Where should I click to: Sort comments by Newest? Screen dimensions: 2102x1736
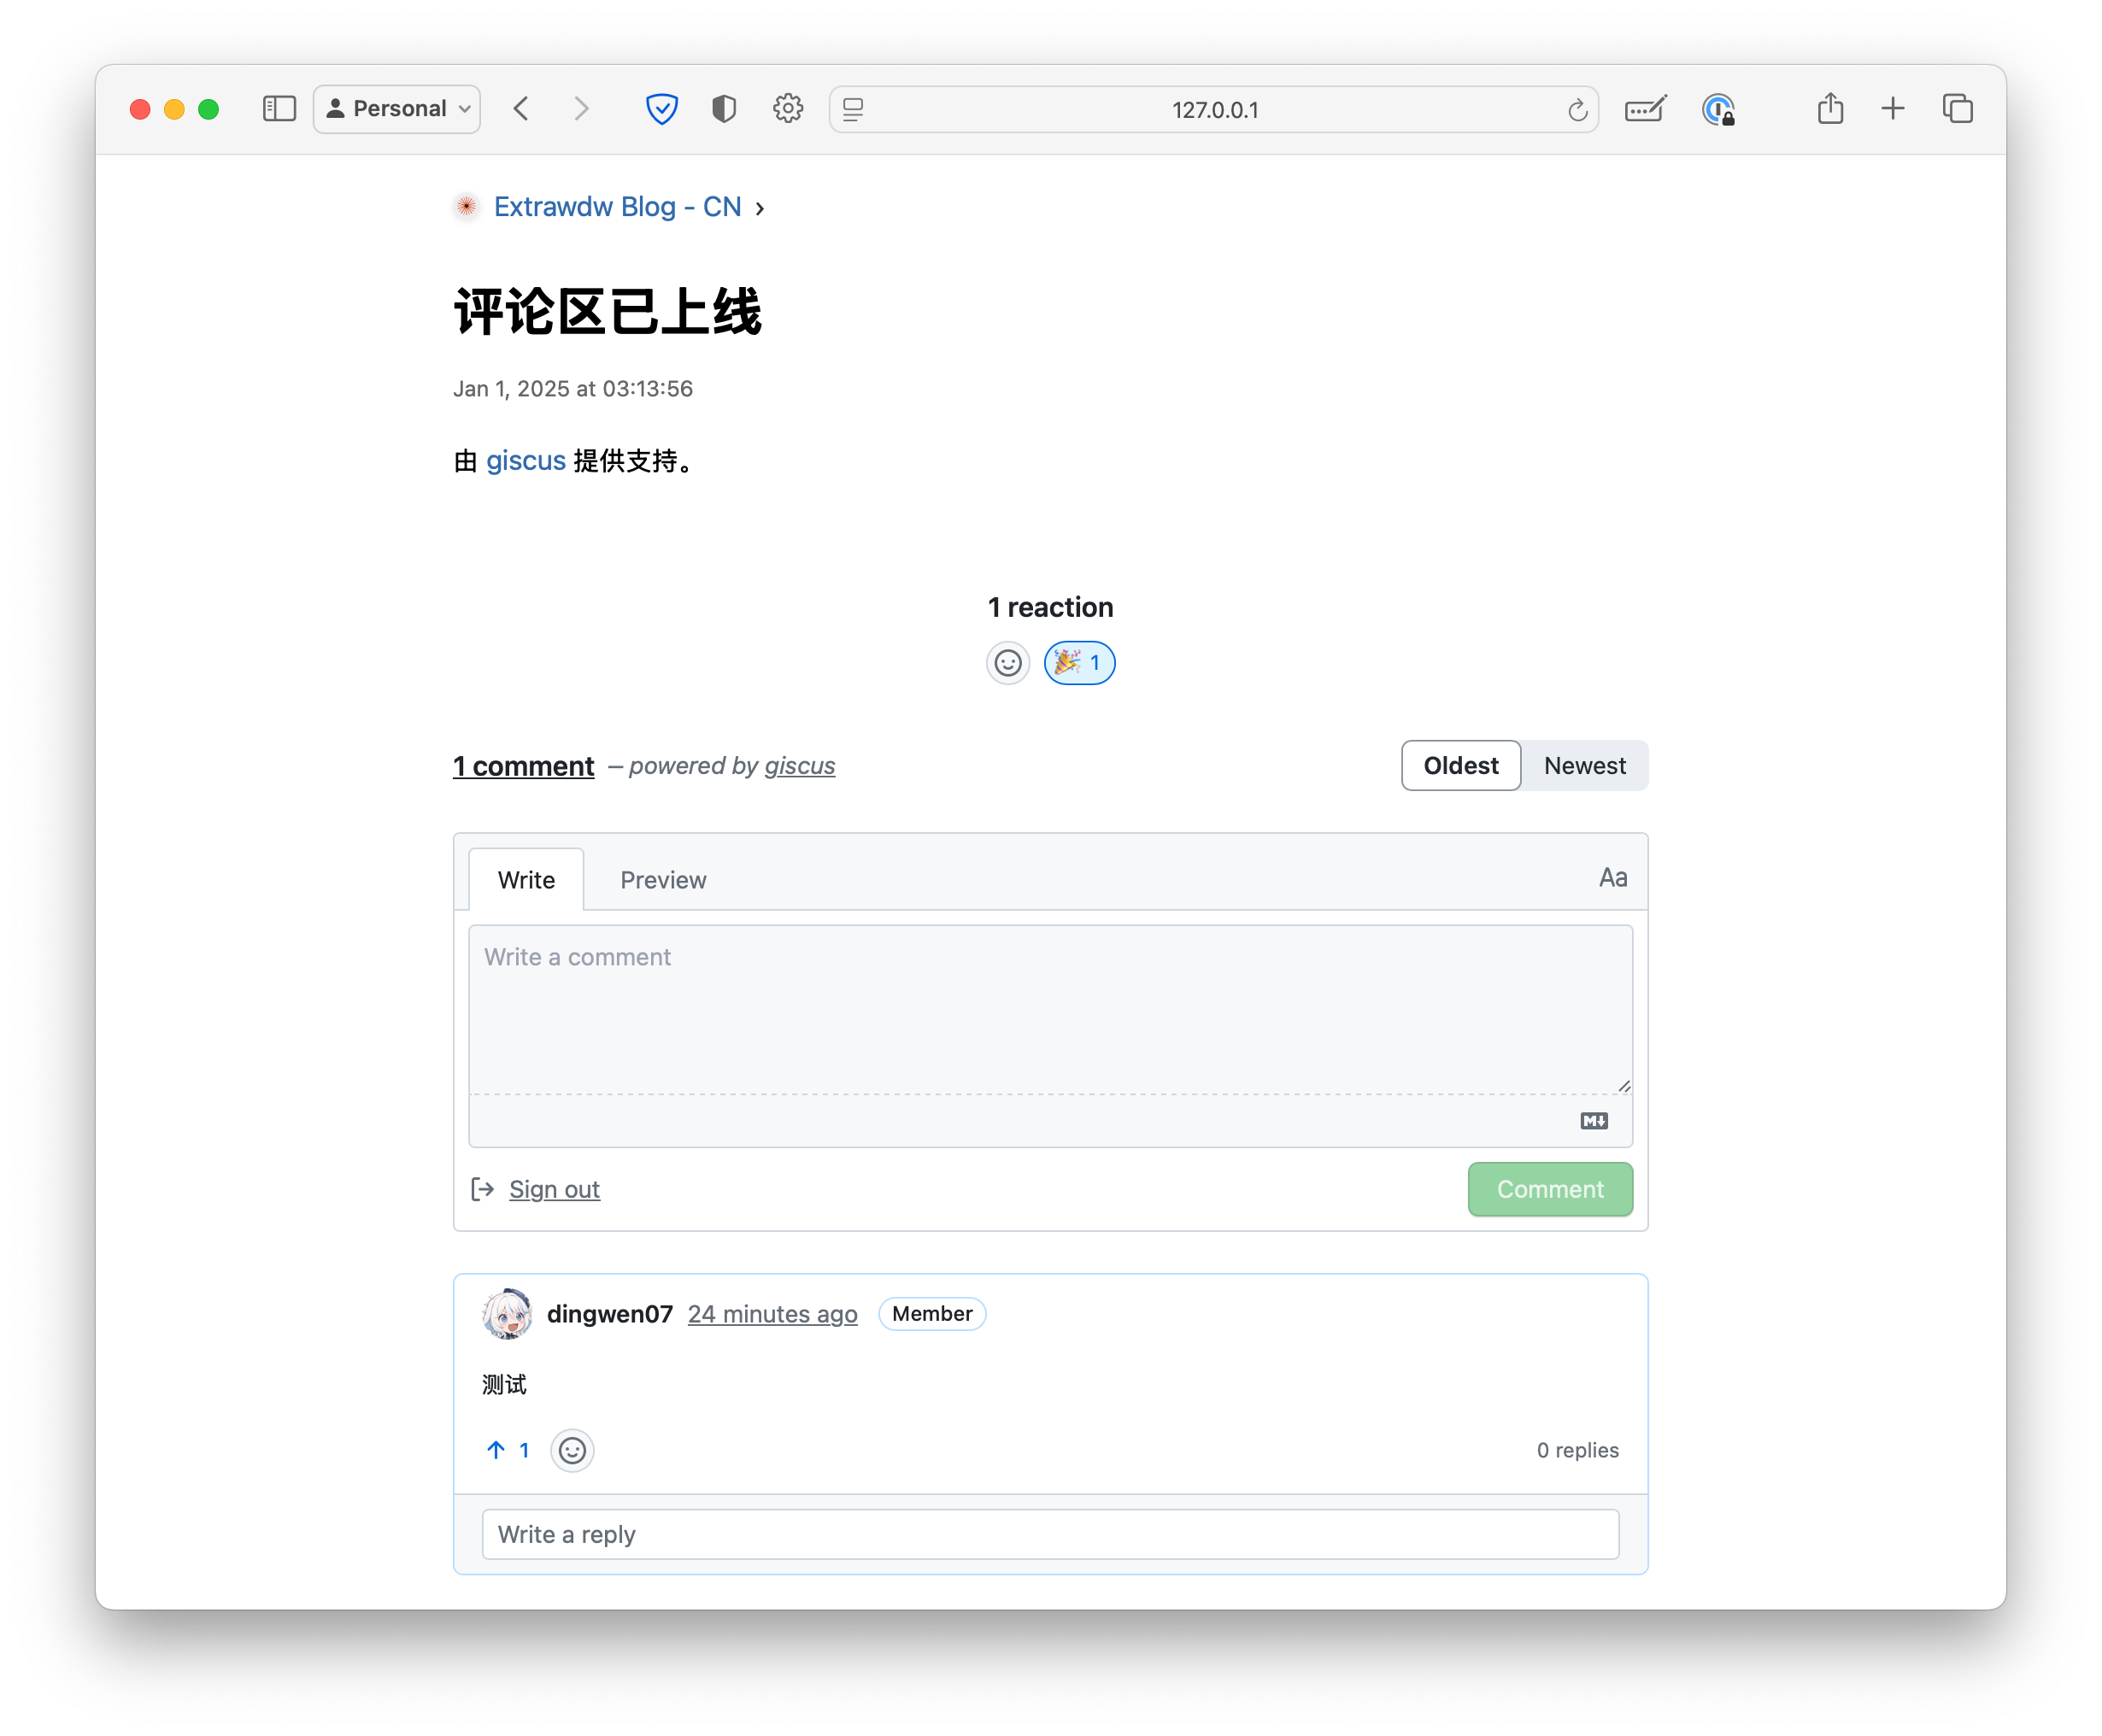tap(1583, 765)
